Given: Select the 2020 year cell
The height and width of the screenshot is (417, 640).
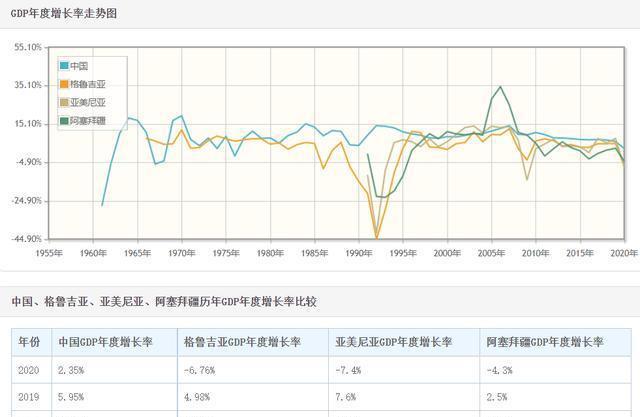Looking at the screenshot, I should pyautogui.click(x=29, y=370).
